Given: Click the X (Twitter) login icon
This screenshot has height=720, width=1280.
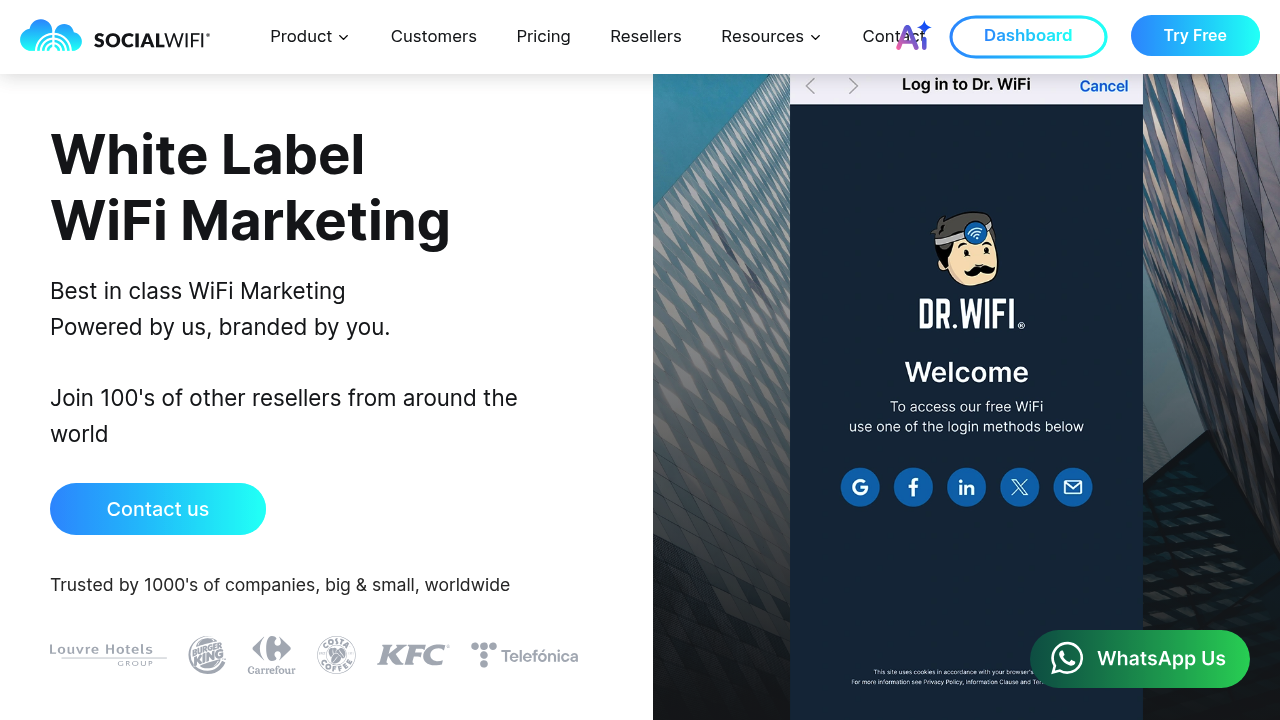Looking at the screenshot, I should click(1019, 487).
